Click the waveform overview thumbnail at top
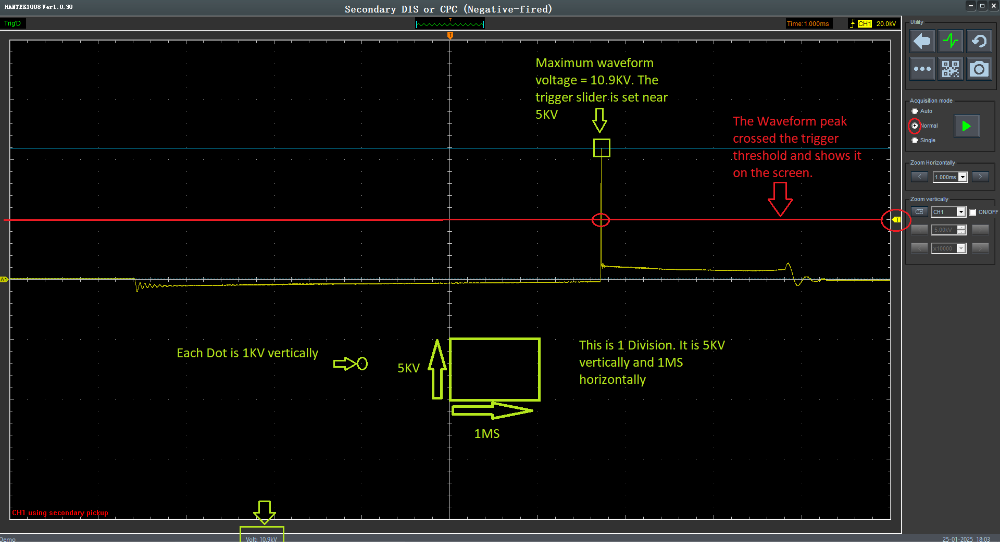The height and width of the screenshot is (542, 1000). click(x=450, y=23)
